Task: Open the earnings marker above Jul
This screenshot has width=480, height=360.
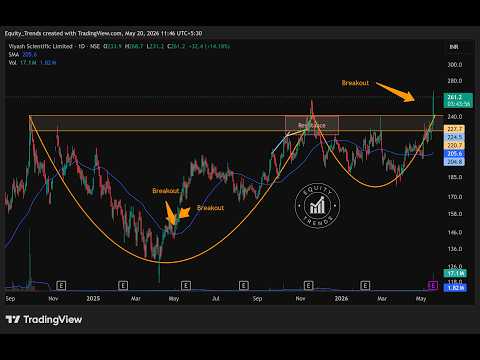Action: click(x=244, y=285)
